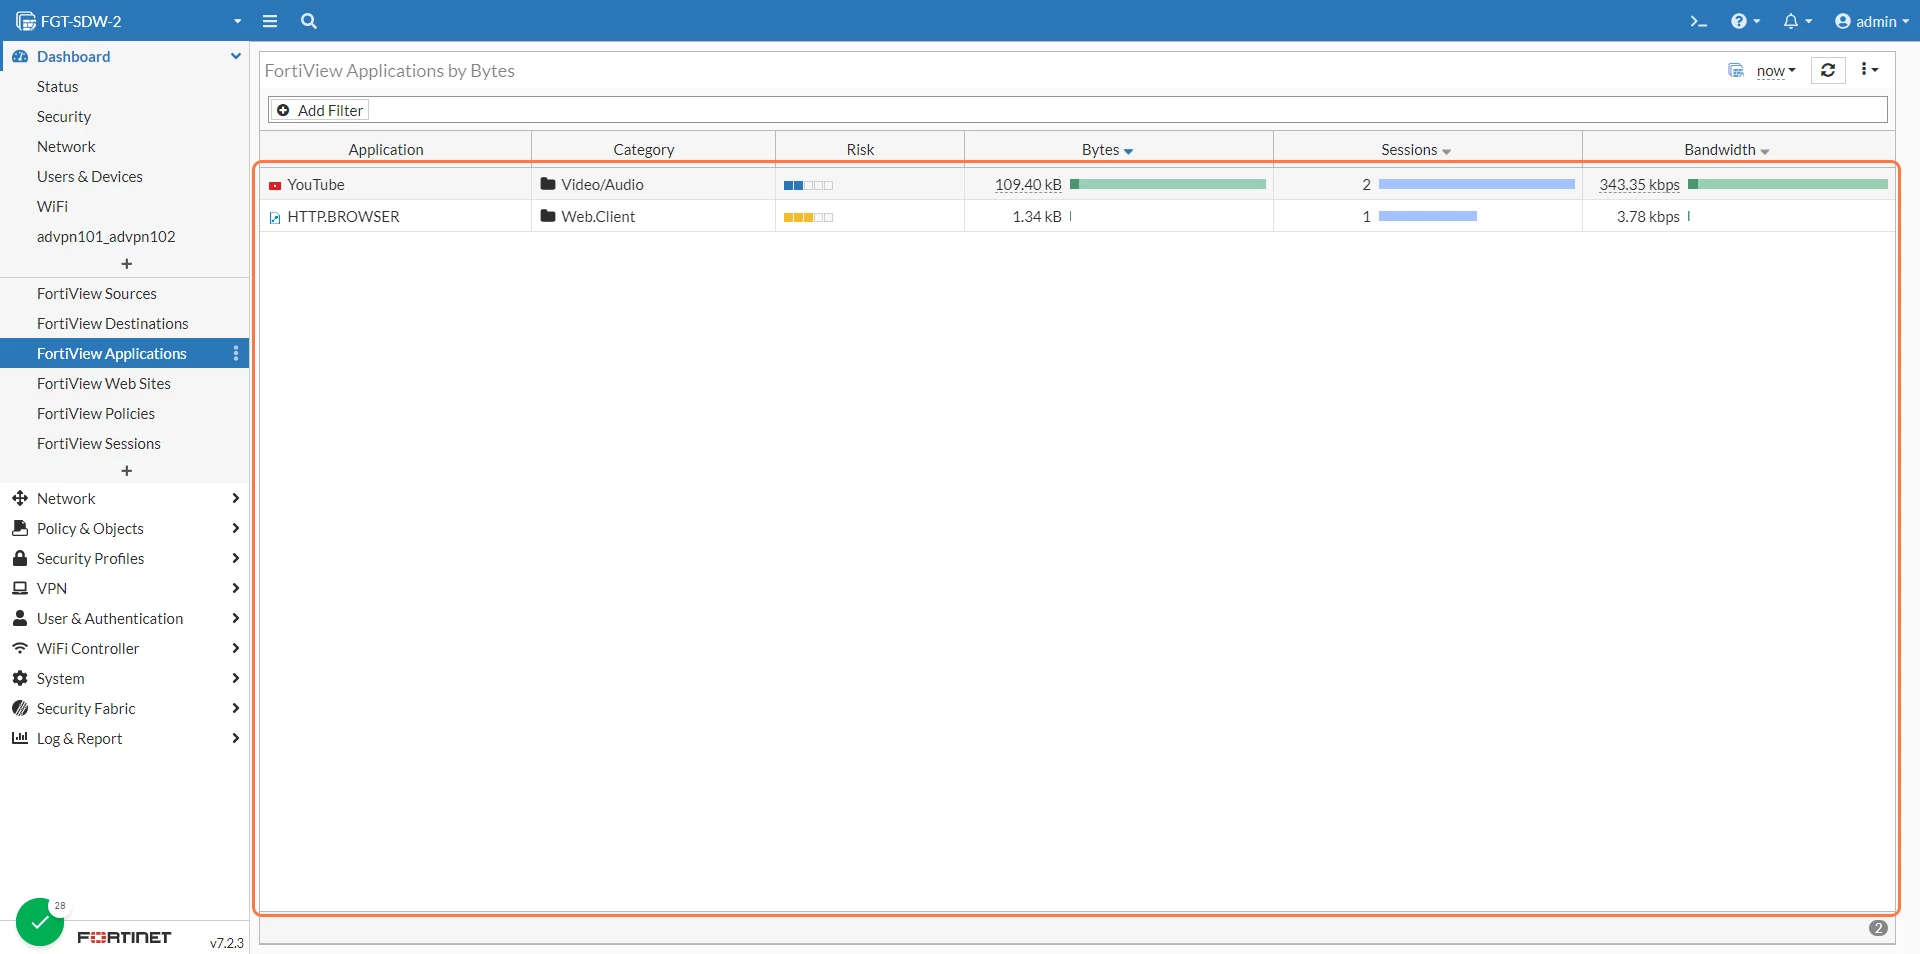Click HTTP.BROWSER risk level indicator
Viewport: 1920px width, 954px height.
coord(808,217)
